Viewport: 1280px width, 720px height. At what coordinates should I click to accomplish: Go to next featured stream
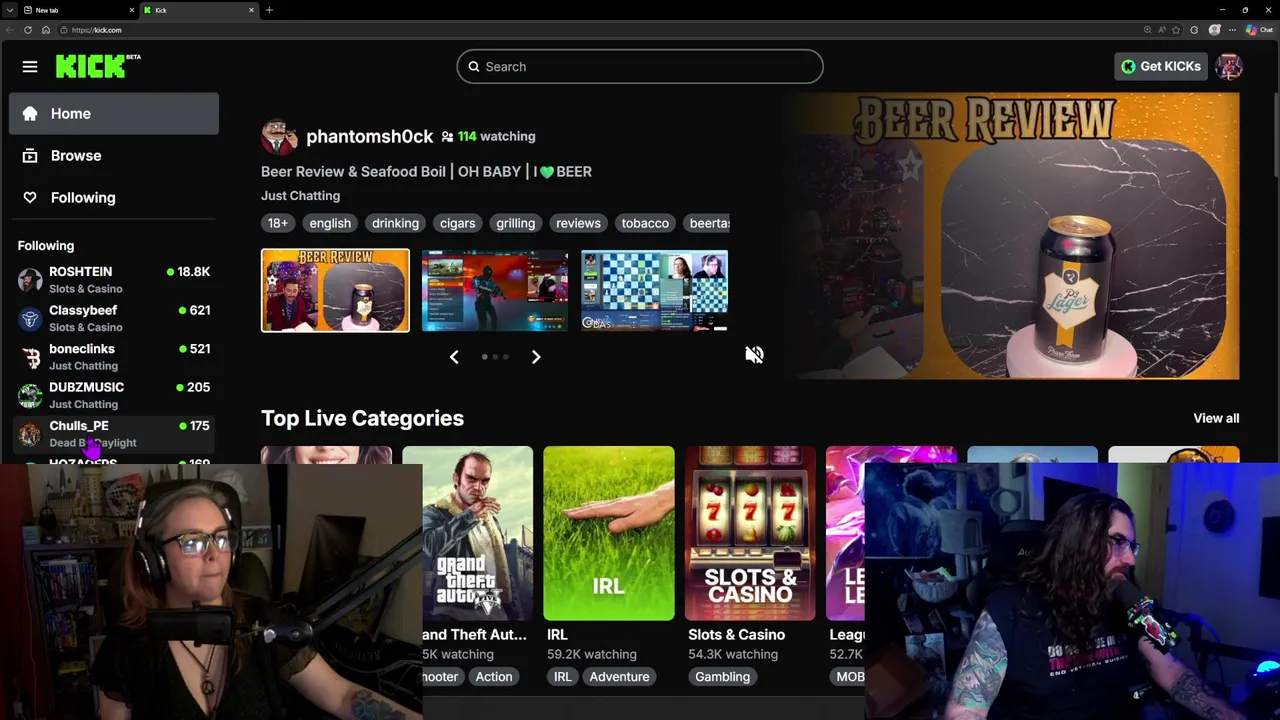[x=536, y=357]
